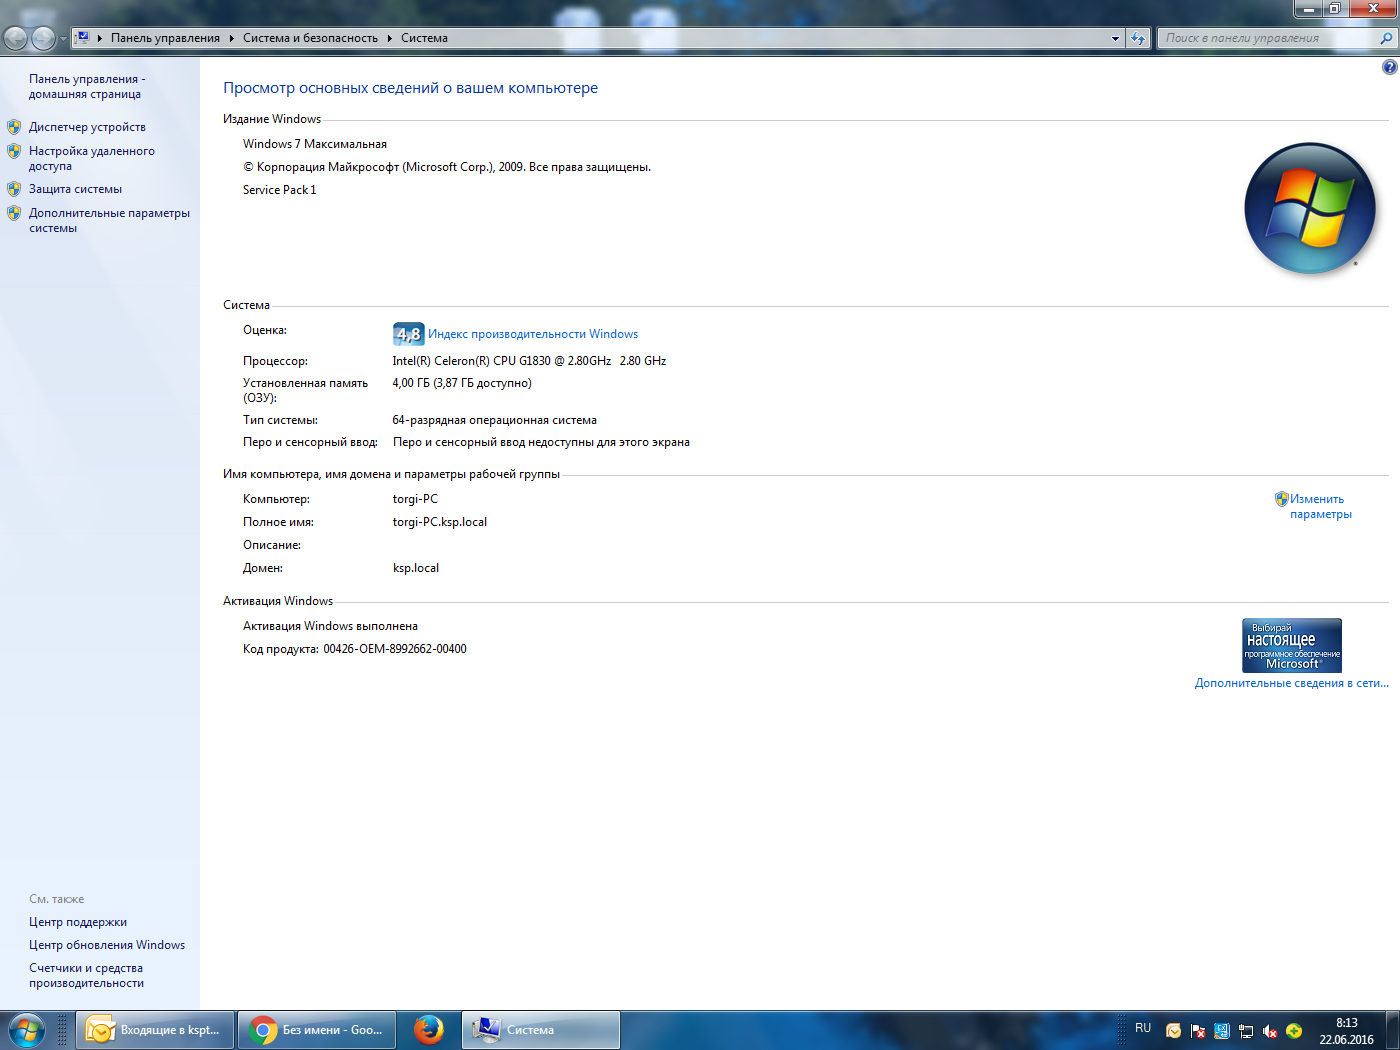
Task: Click "Панель управления" breadcrumb
Action: point(165,38)
